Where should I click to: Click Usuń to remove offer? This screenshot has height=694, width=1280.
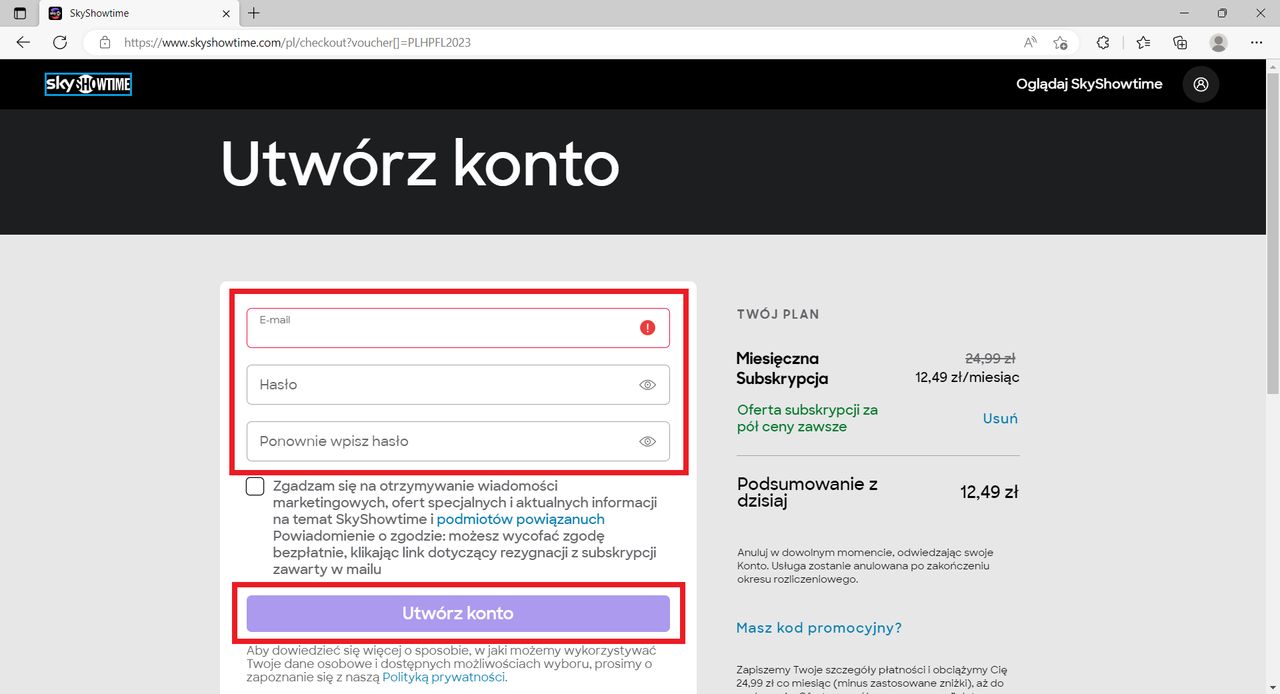[x=1000, y=418]
